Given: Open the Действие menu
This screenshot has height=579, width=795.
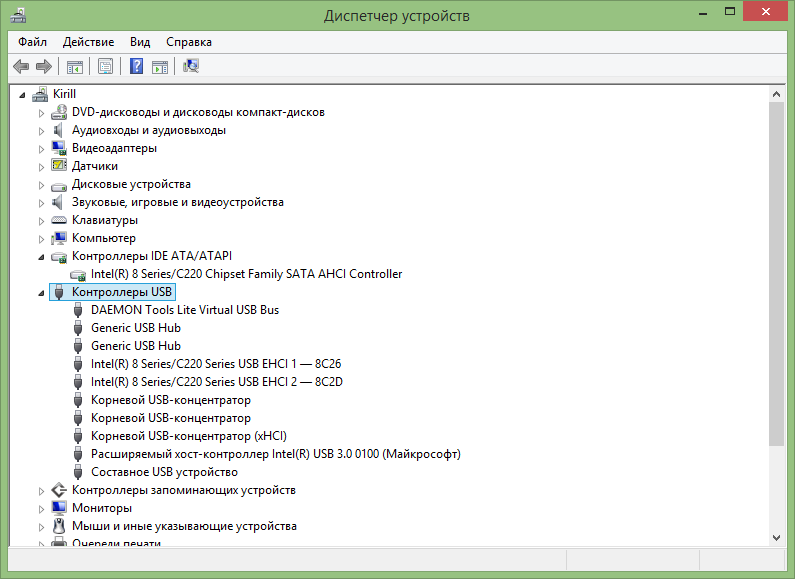Looking at the screenshot, I should click(x=88, y=42).
